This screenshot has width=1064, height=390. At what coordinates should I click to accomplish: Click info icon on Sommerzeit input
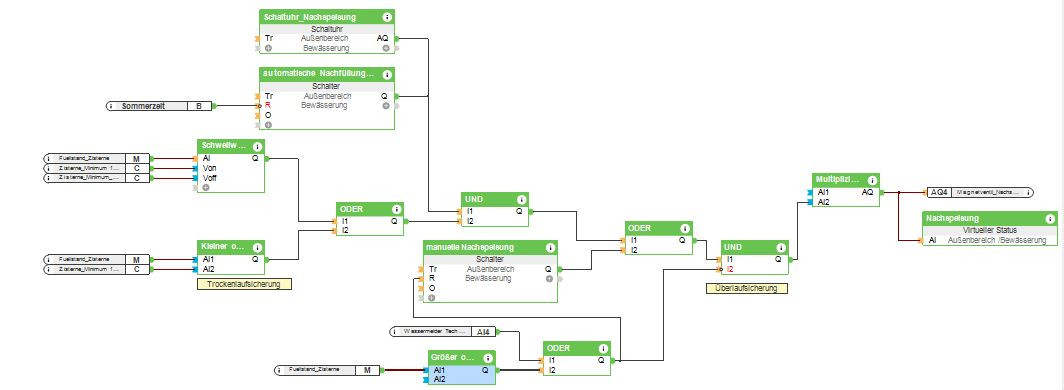tap(112, 106)
